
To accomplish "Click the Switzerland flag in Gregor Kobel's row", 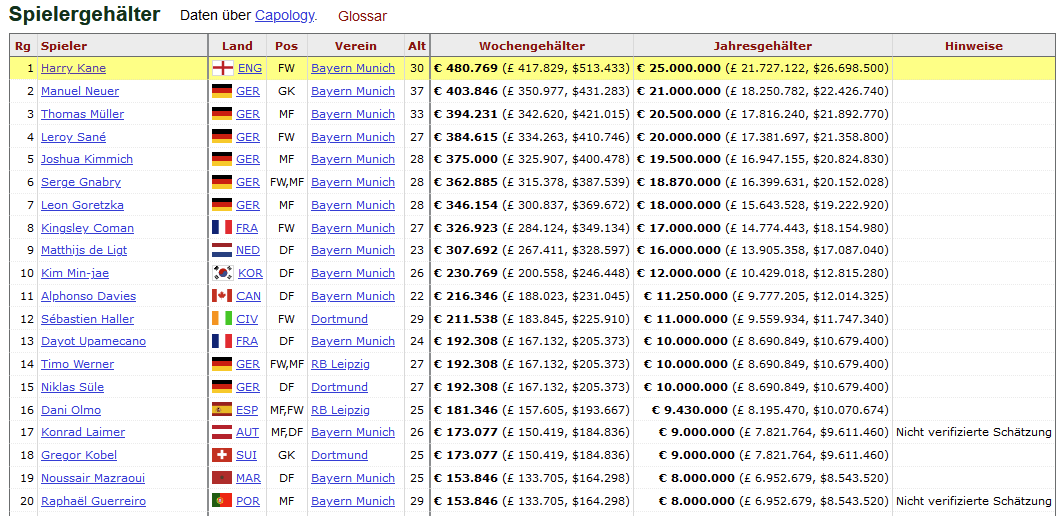I will pyautogui.click(x=222, y=455).
